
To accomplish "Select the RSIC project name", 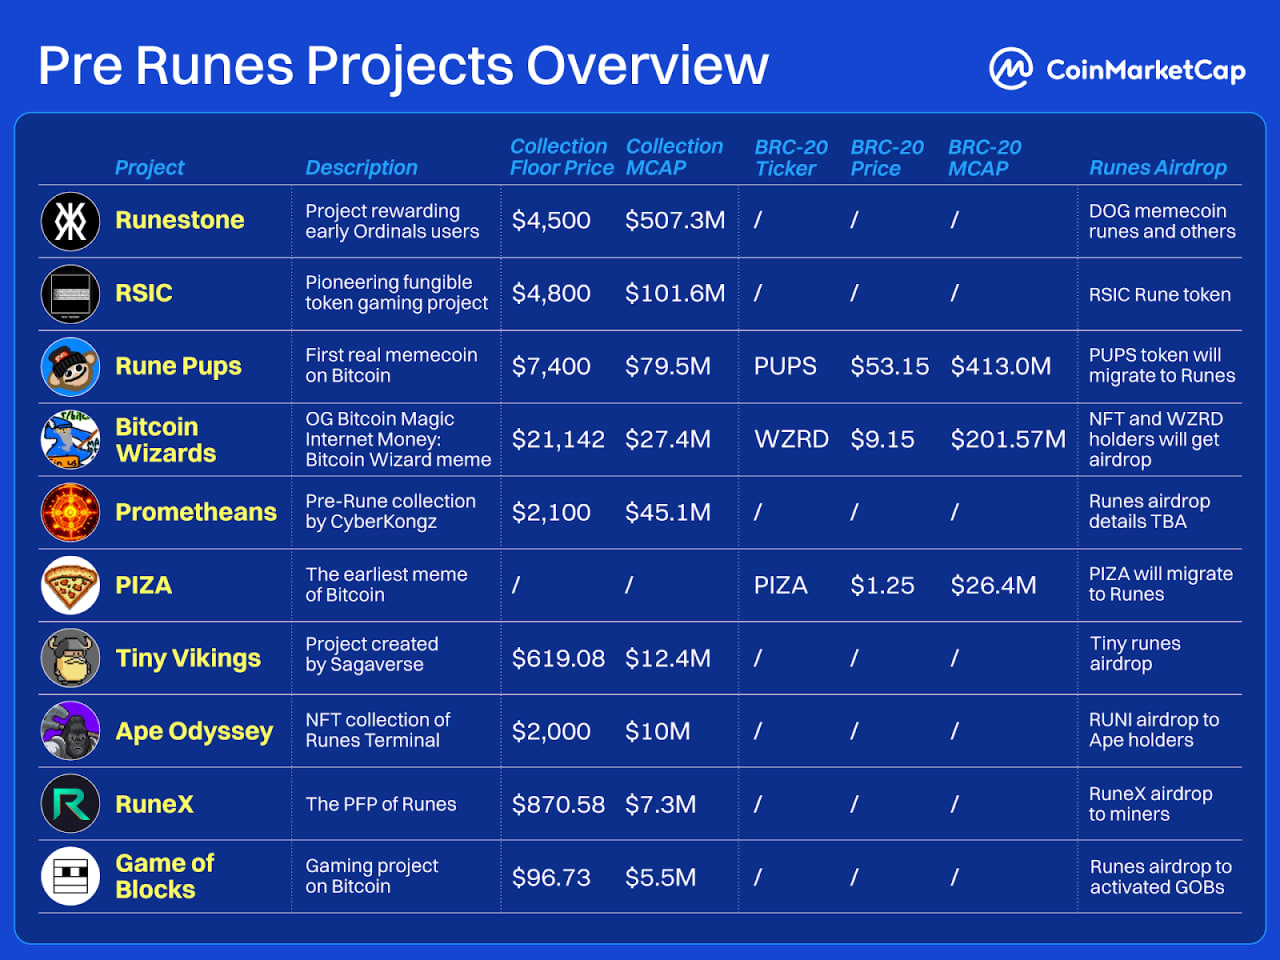I will coord(144,293).
